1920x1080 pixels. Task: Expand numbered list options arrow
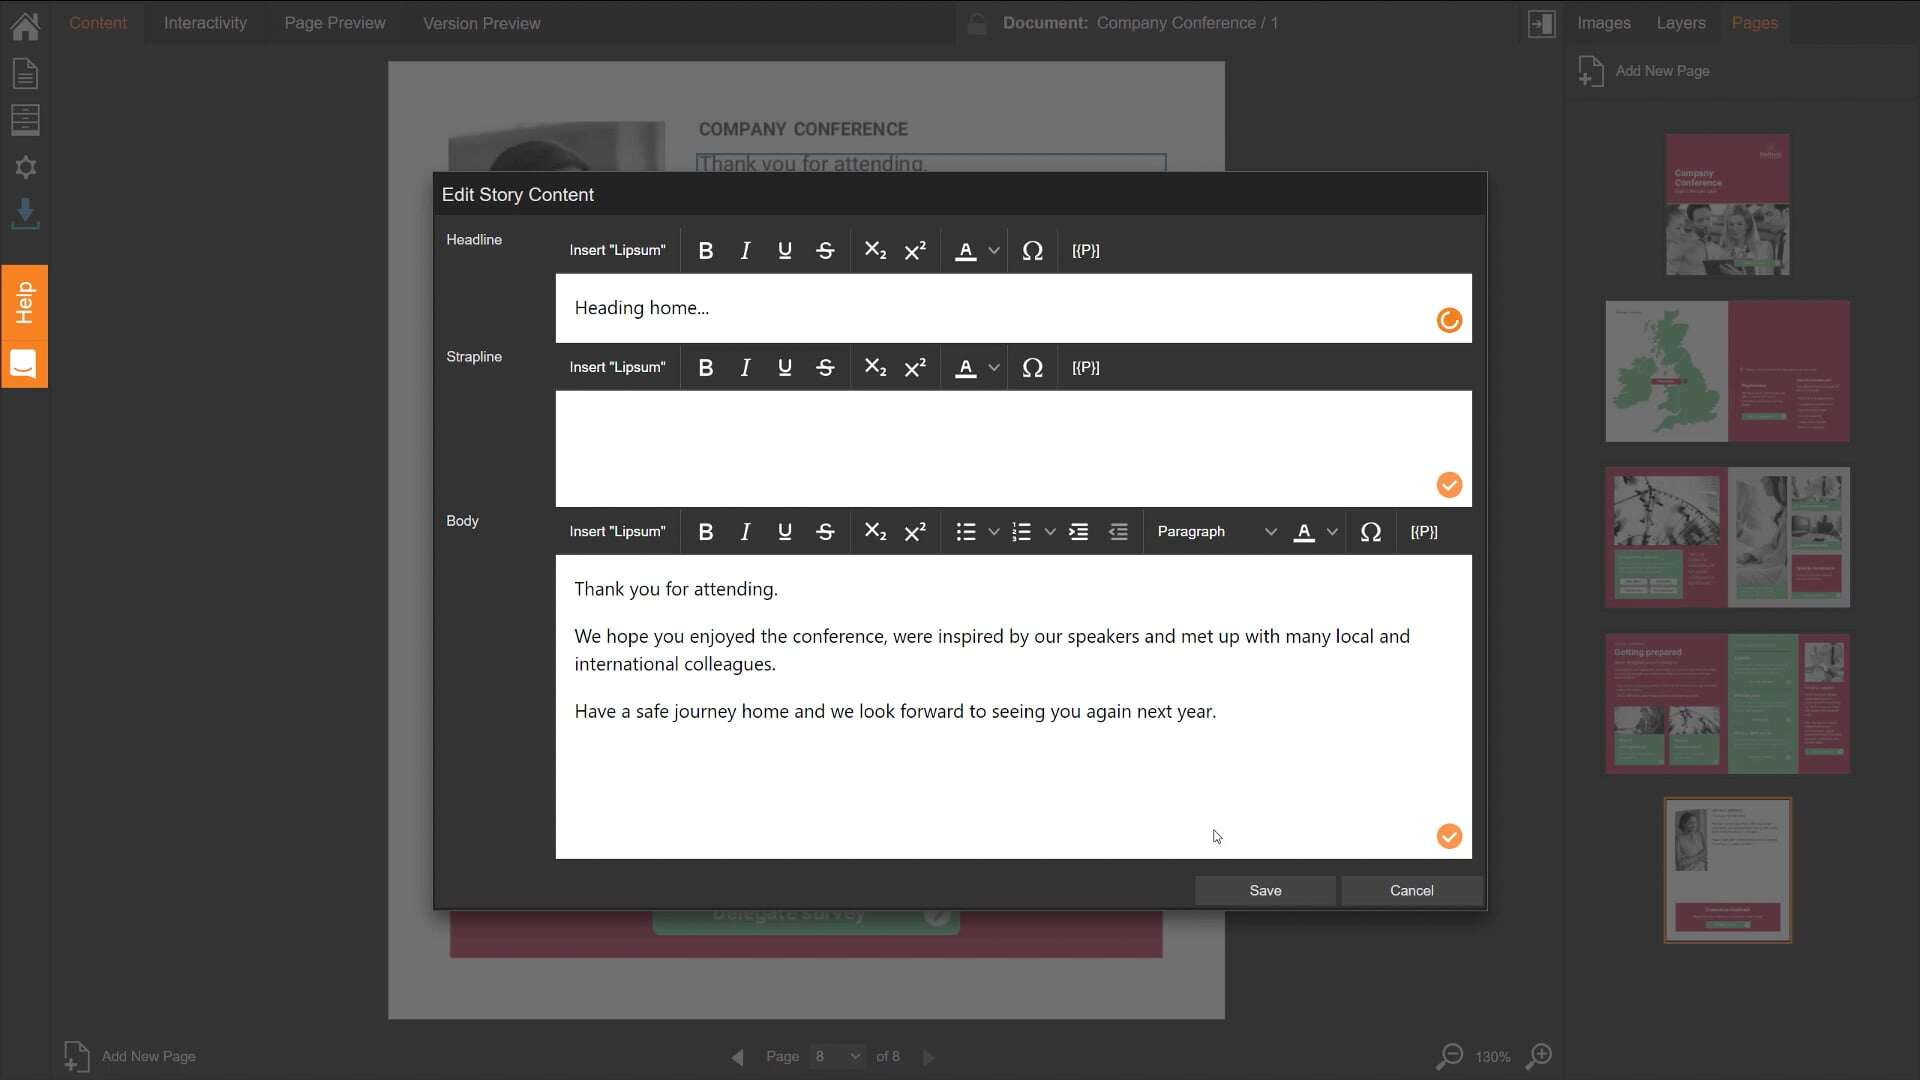pos(1050,532)
